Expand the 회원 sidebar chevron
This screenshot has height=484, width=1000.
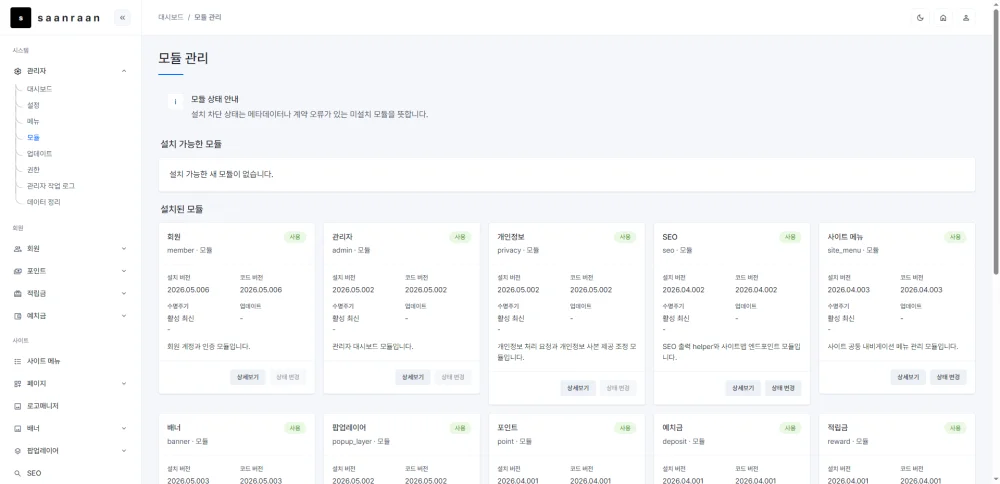124,249
